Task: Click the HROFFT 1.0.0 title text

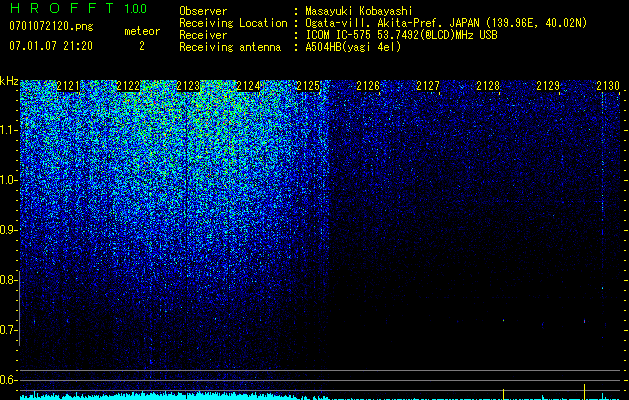Action: click(x=79, y=8)
